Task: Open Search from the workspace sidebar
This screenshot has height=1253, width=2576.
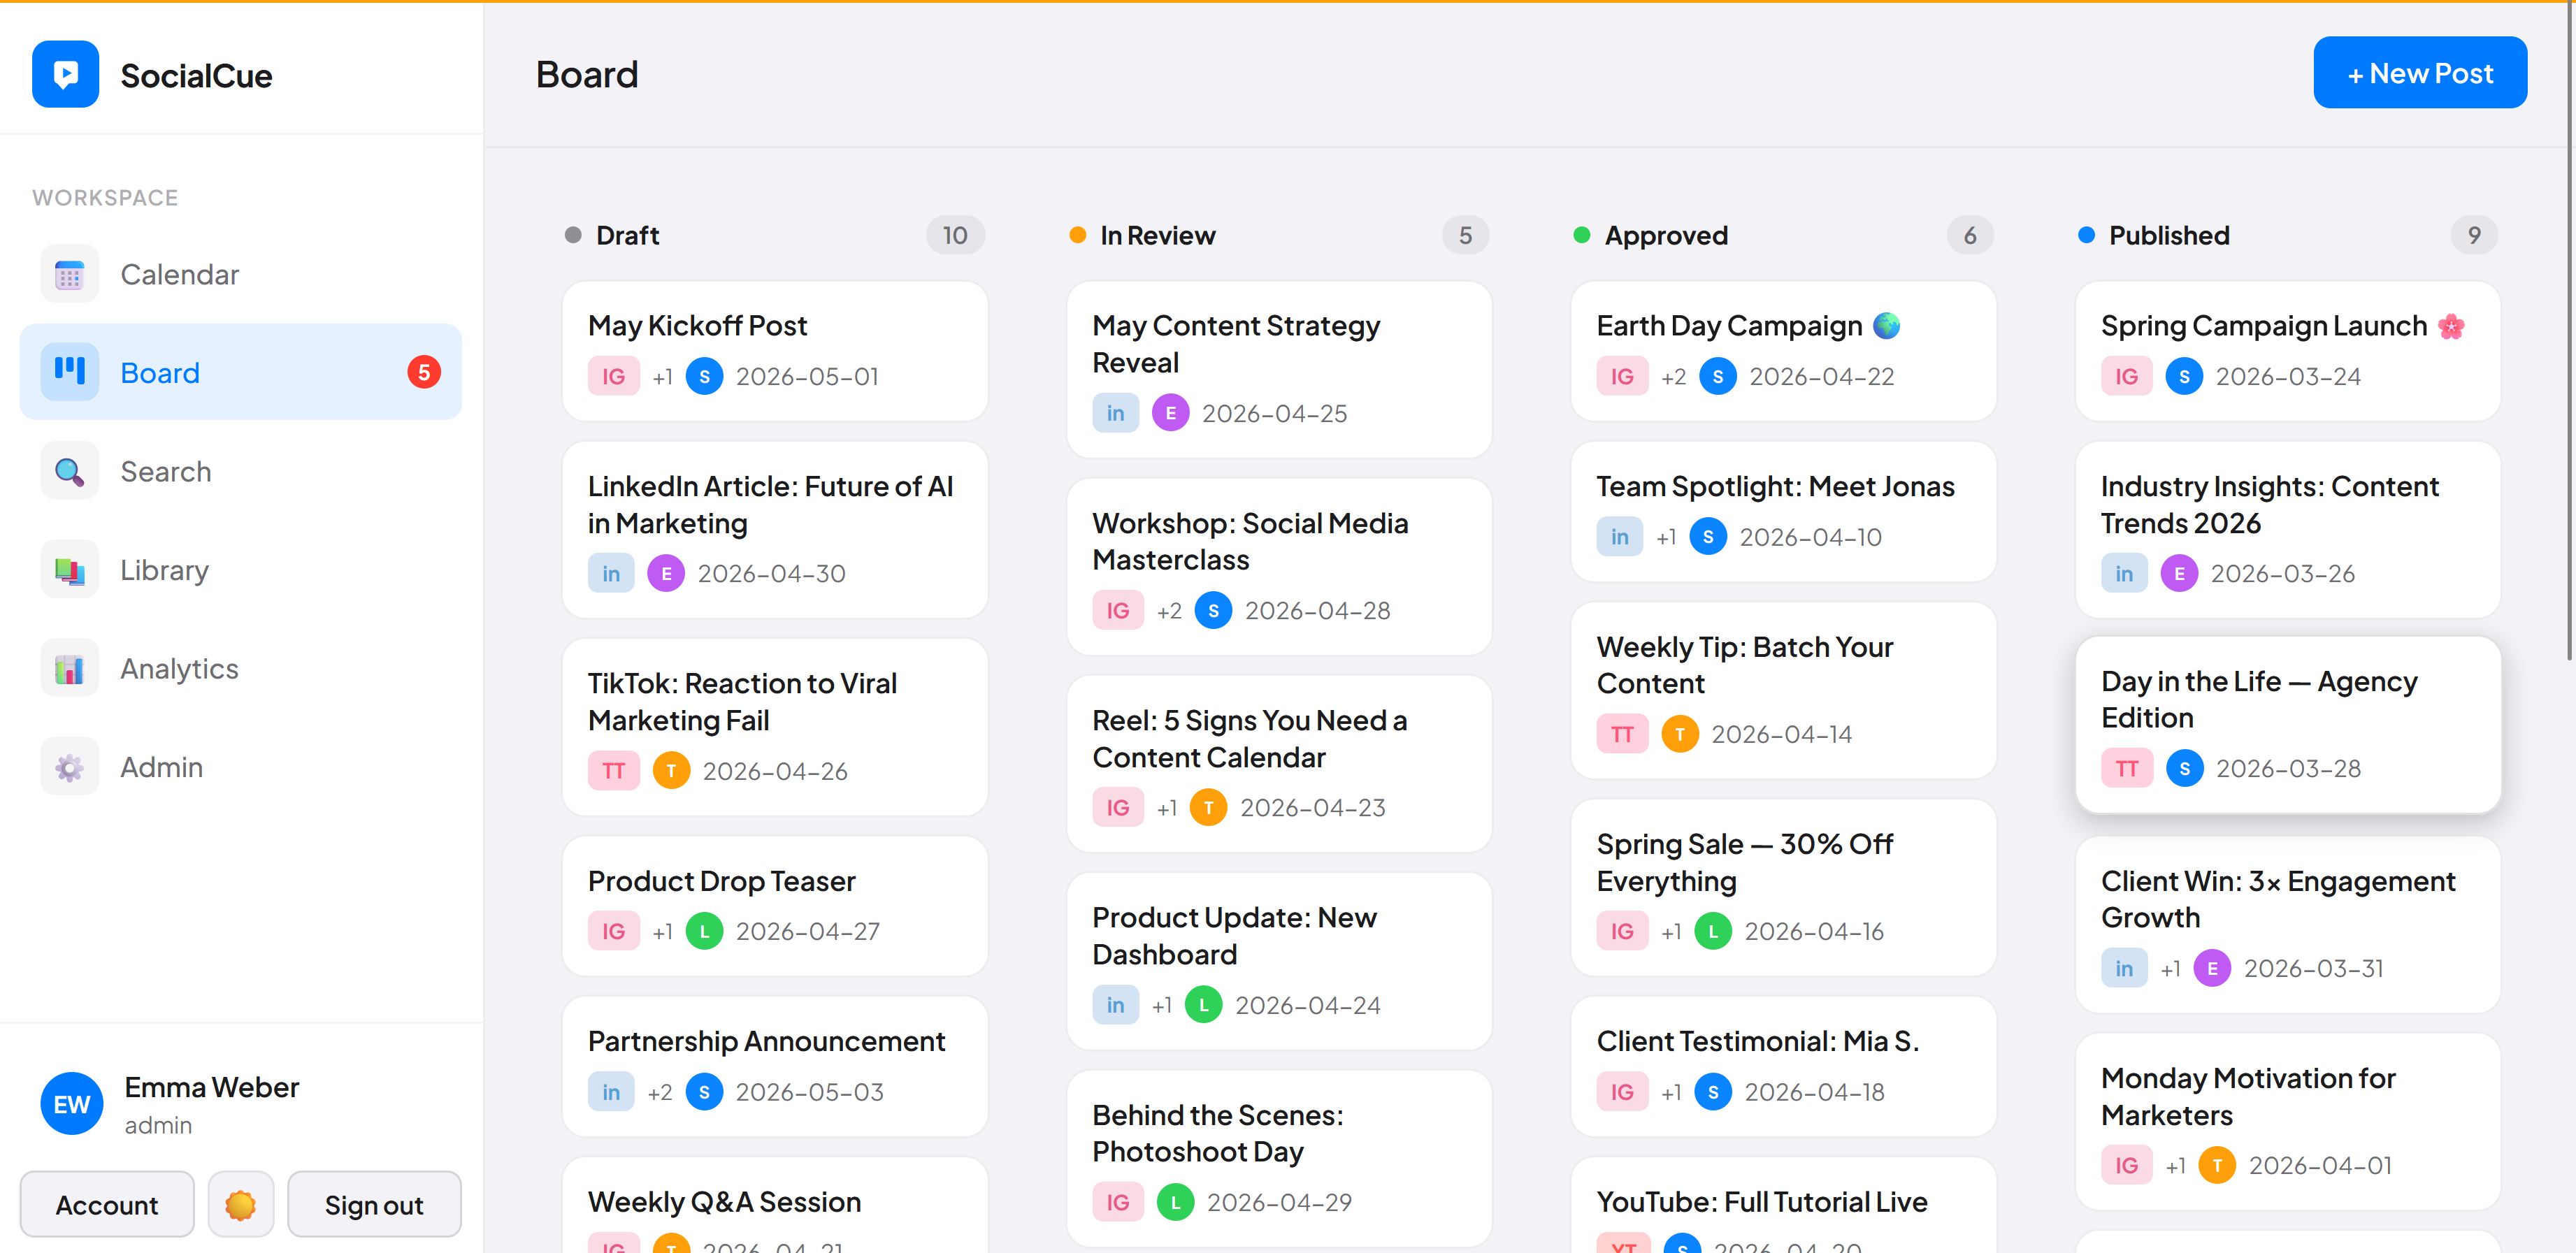Action: pyautogui.click(x=69, y=470)
